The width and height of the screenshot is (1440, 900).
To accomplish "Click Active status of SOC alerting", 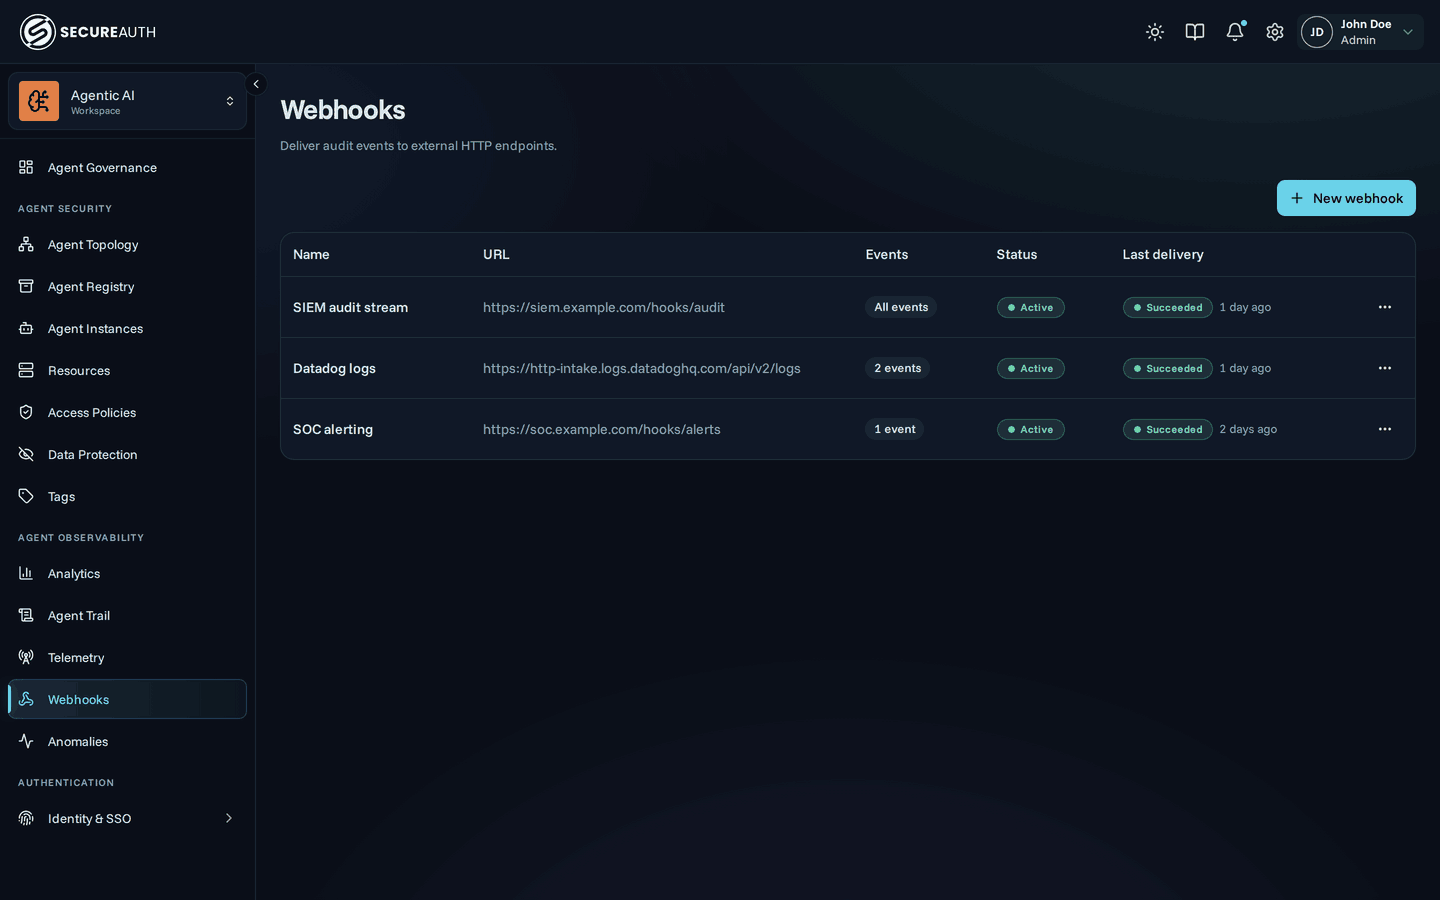I will pyautogui.click(x=1030, y=430).
